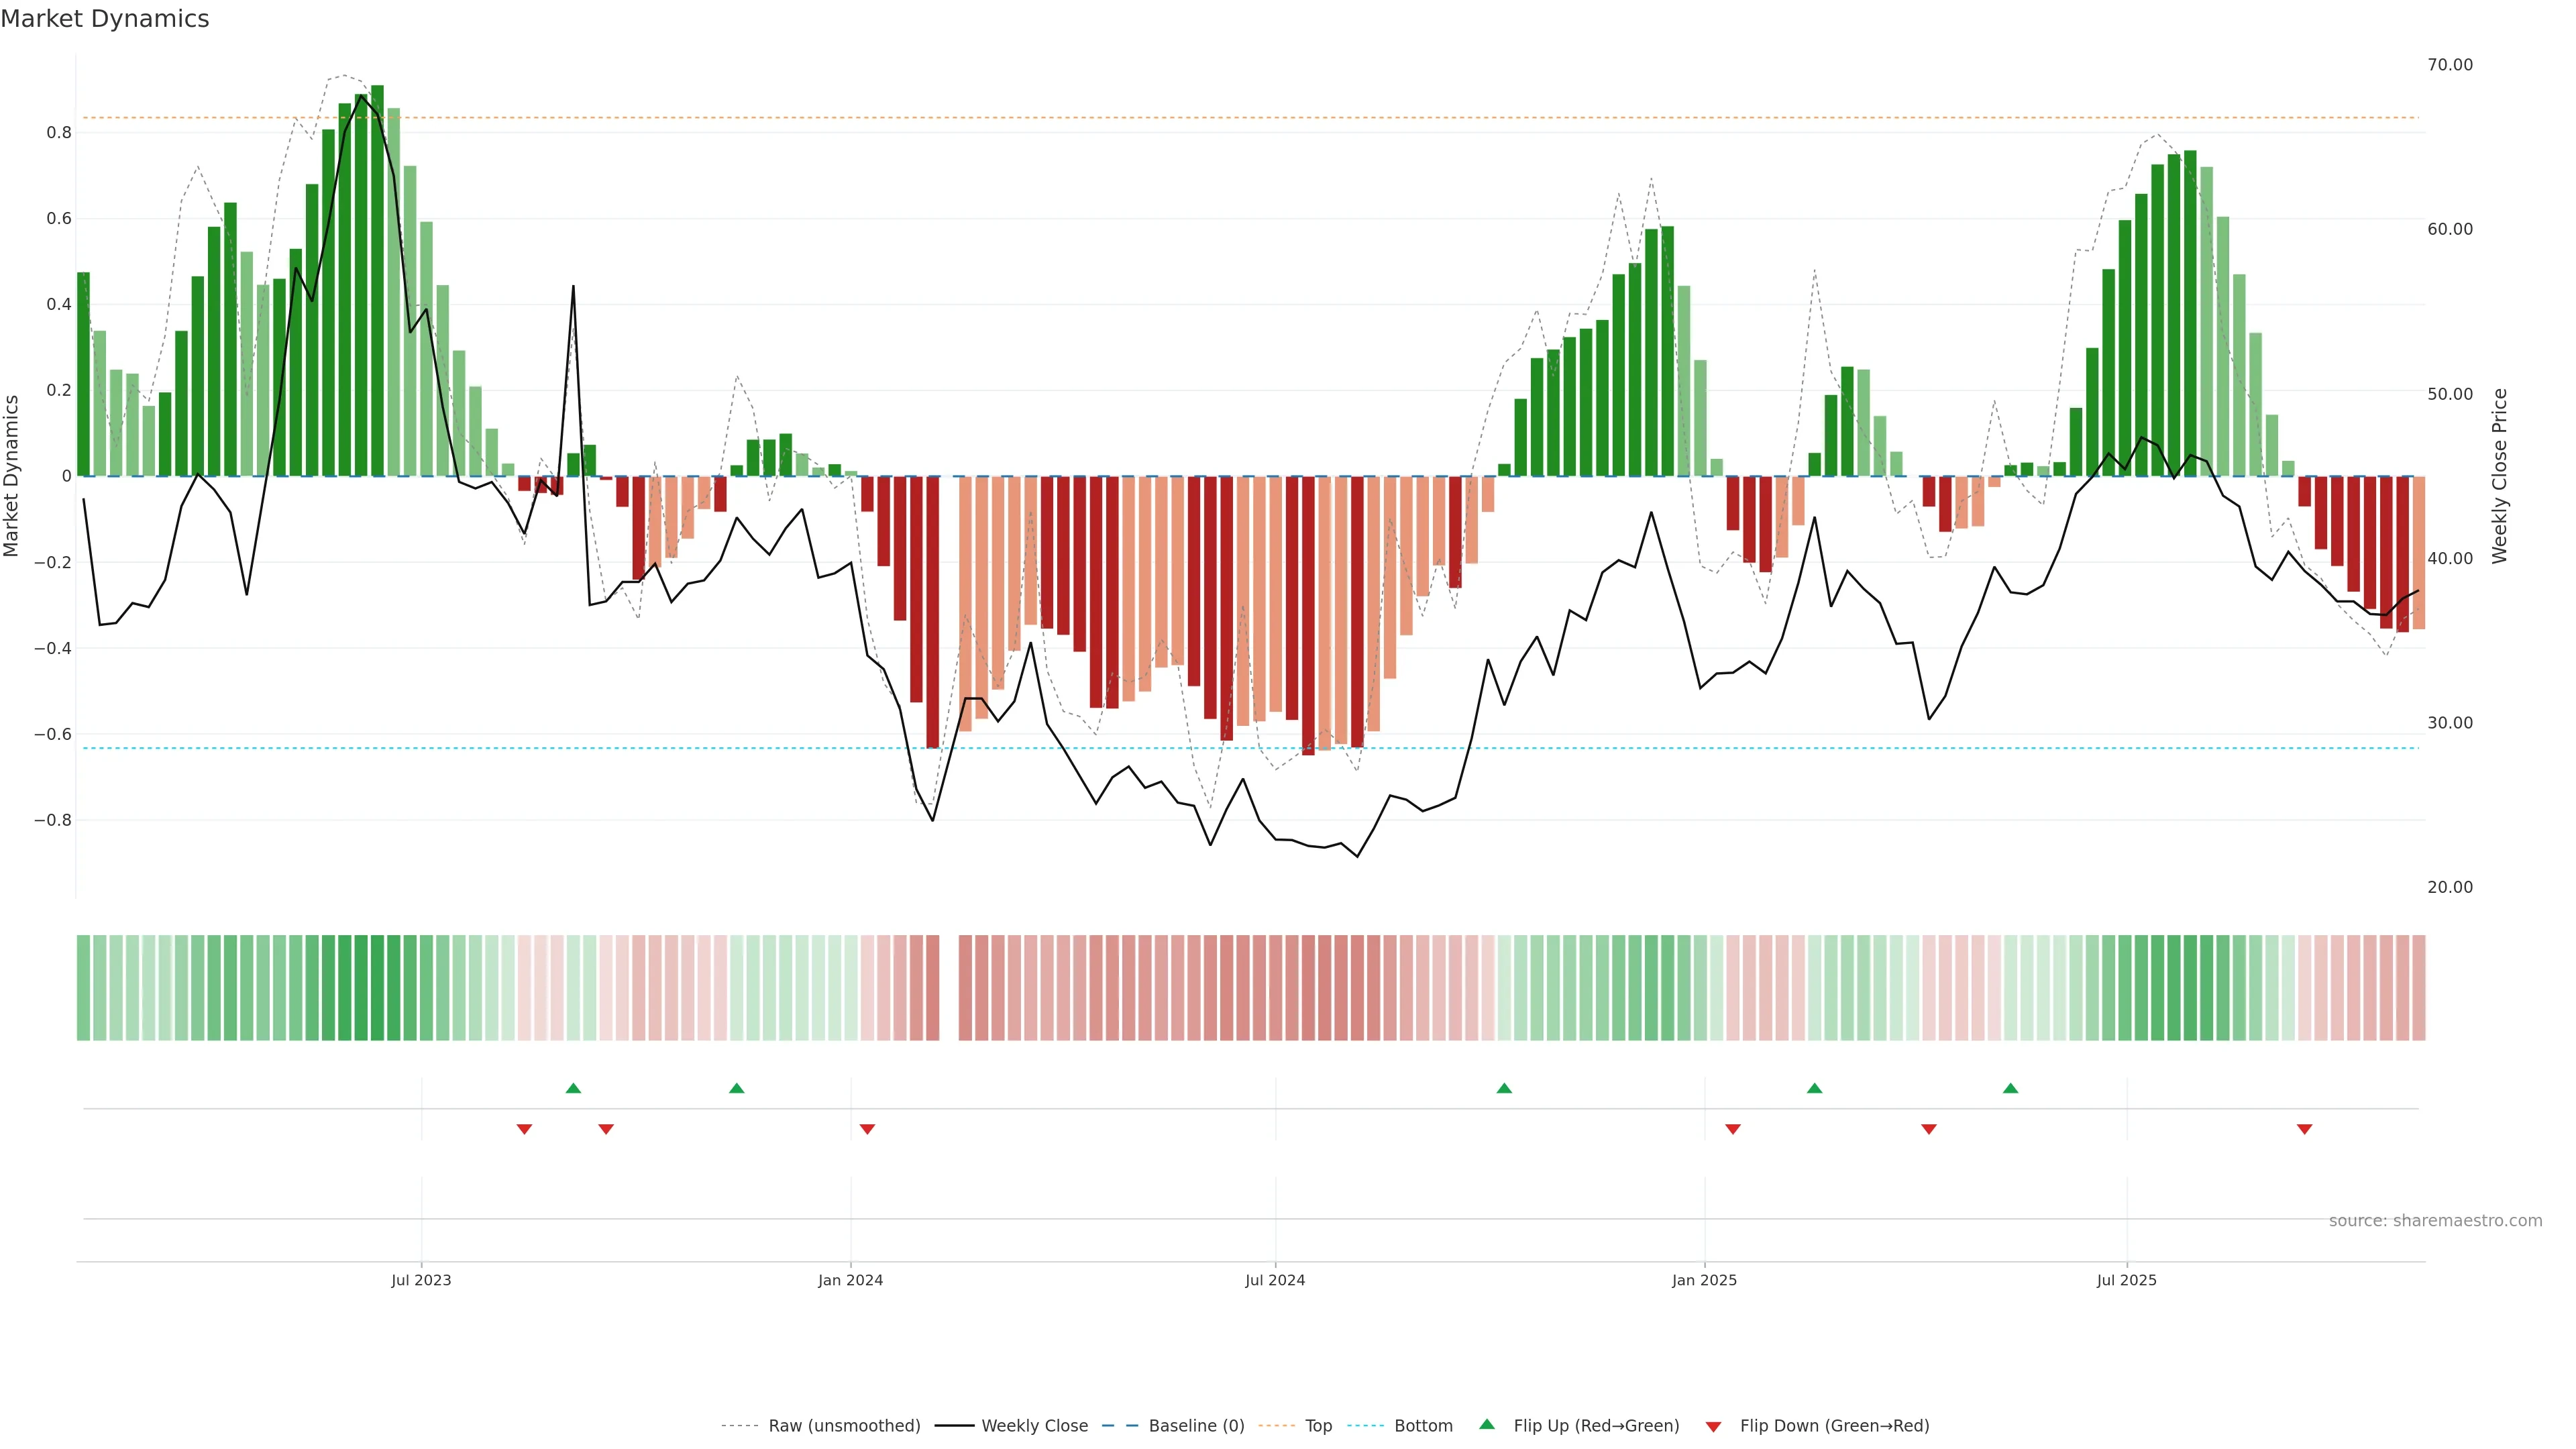The width and height of the screenshot is (2576, 1449).
Task: Click the final flip-down marker after Jul 2025
Action: coord(2305,1129)
